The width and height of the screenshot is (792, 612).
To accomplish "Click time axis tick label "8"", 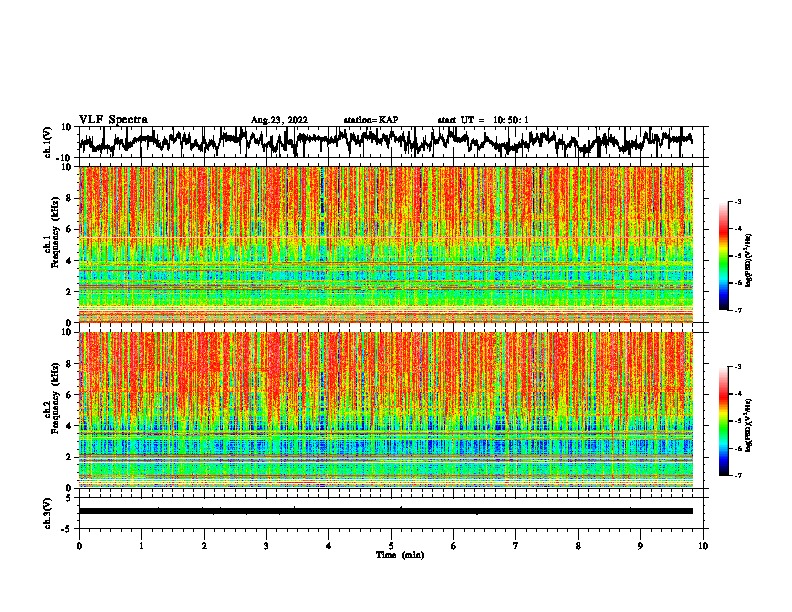I will 578,546.
